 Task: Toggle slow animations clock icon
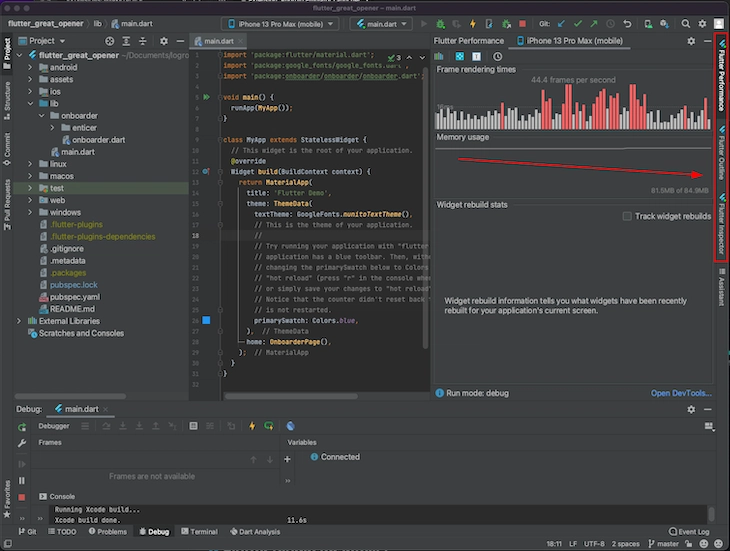[x=497, y=56]
